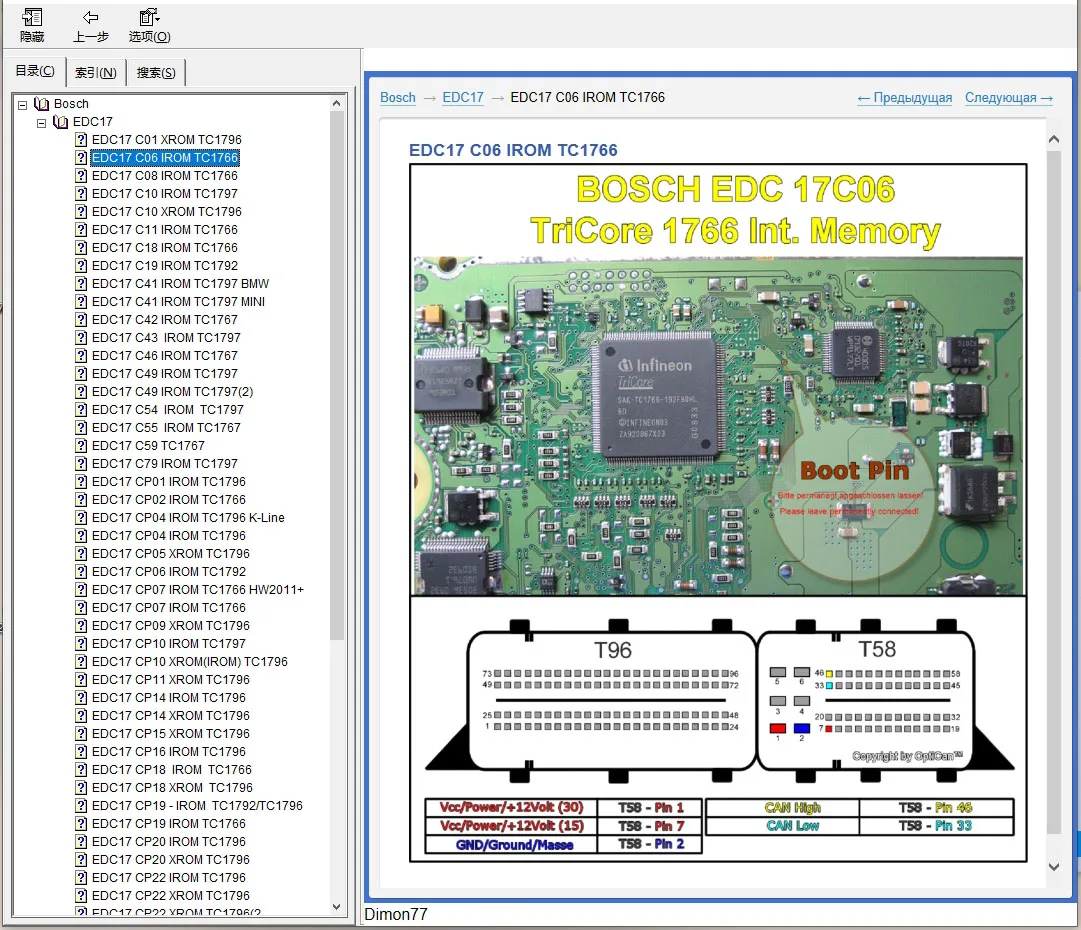Switch to the Search (搜索) tab

tap(156, 72)
